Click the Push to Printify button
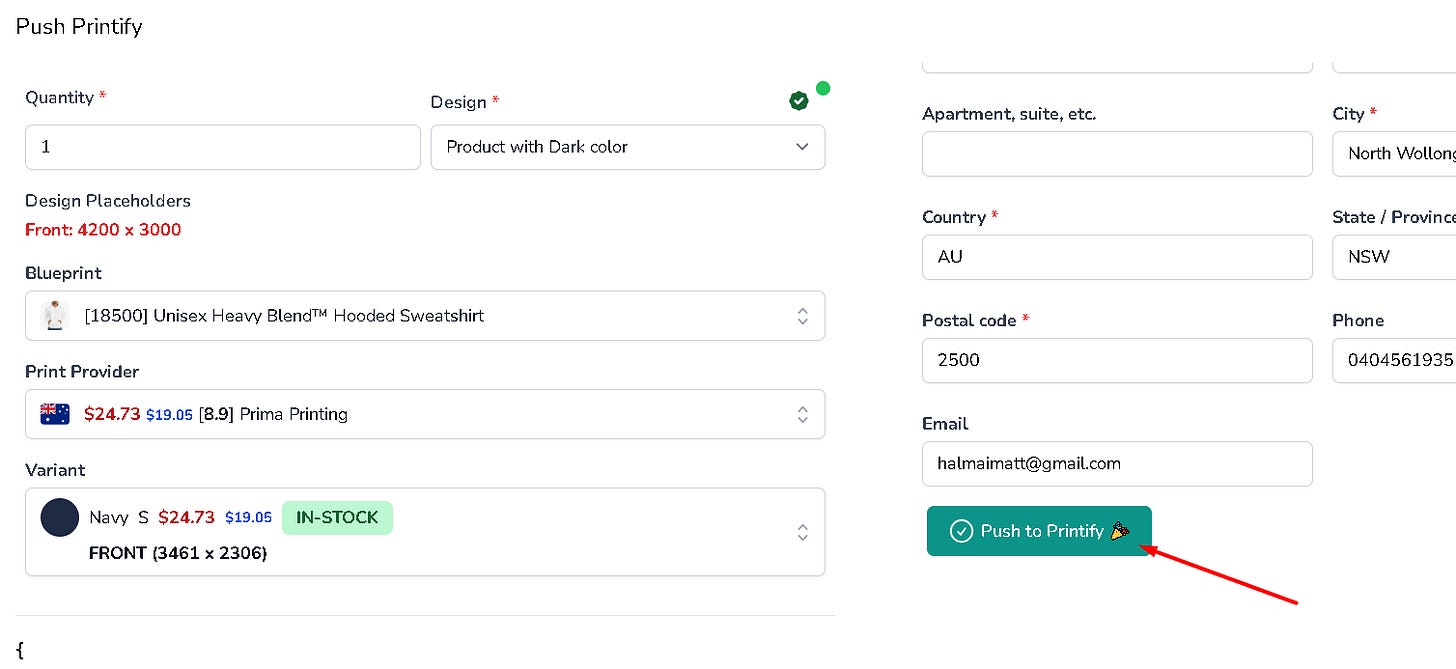Image resolution: width=1456 pixels, height=669 pixels. [x=1039, y=531]
